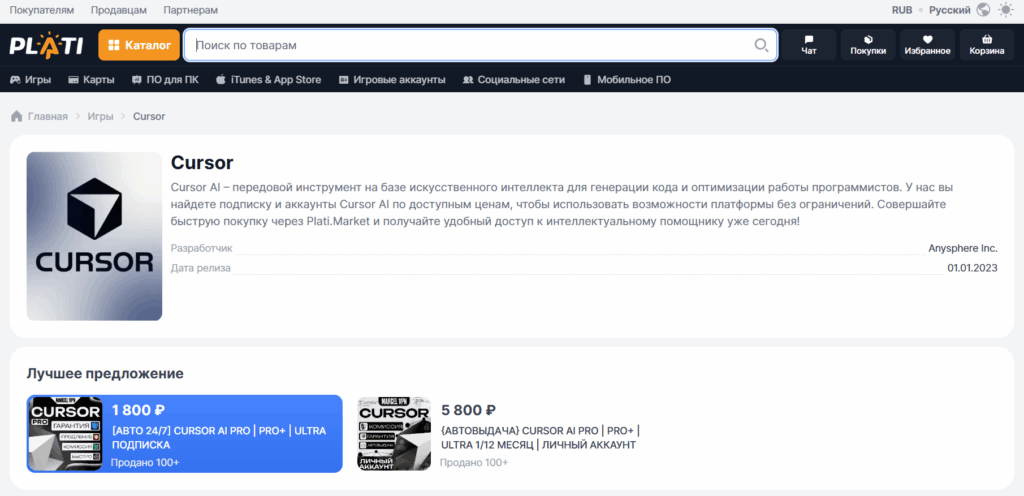Click the globe language icon
The image size is (1024, 496).
tap(983, 10)
